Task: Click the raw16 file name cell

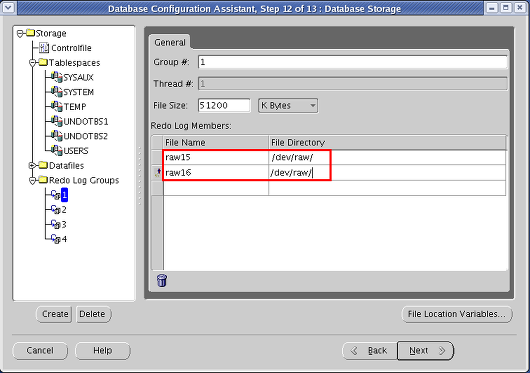Action: (216, 173)
